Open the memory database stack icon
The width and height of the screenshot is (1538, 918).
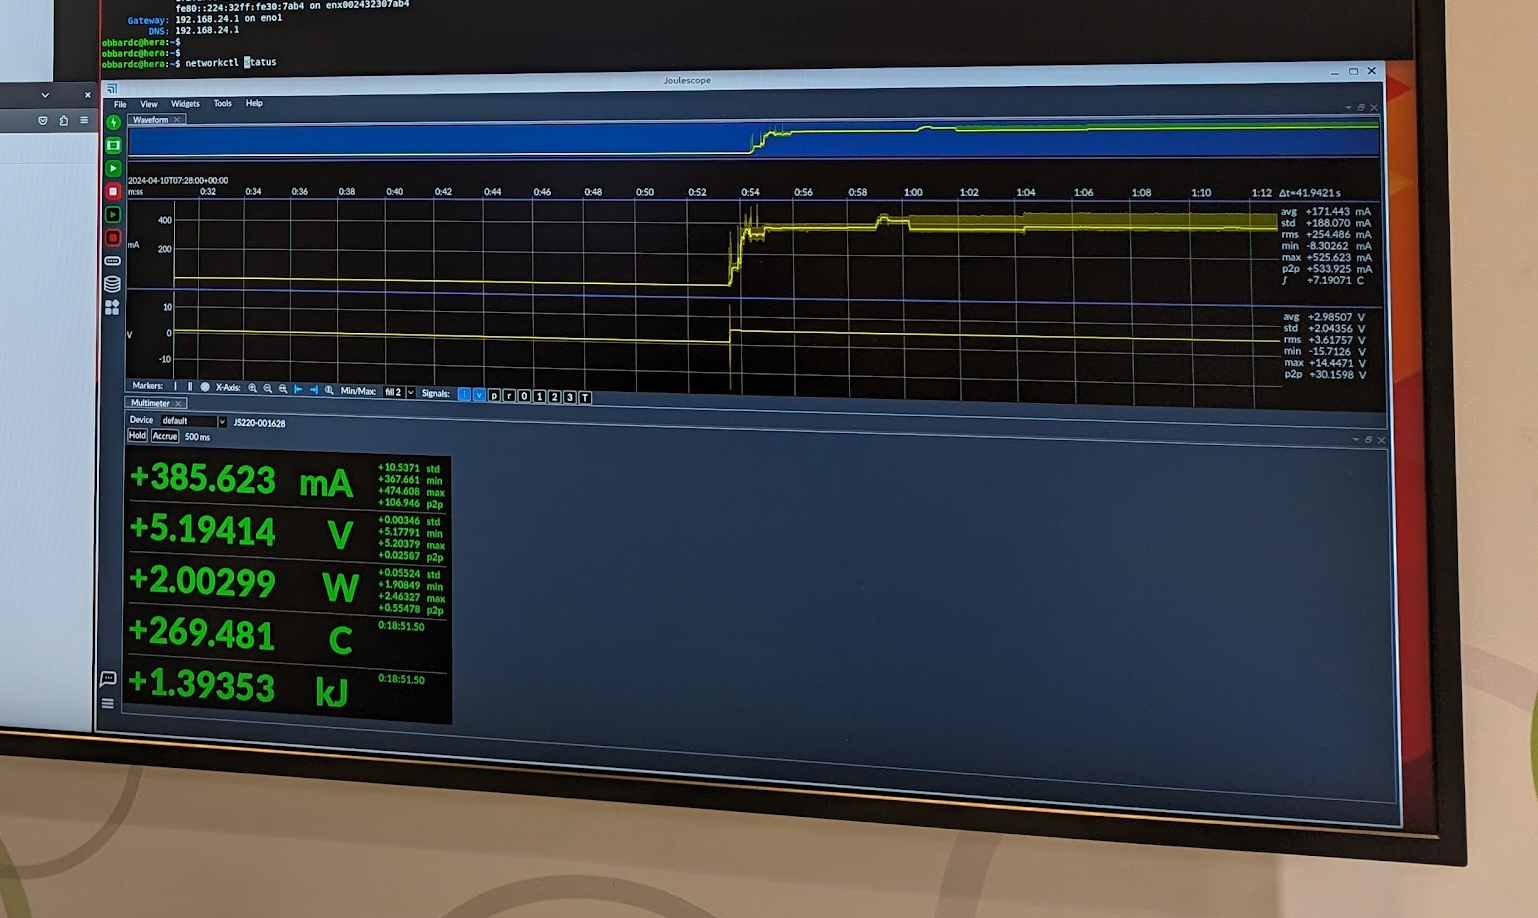coord(113,284)
